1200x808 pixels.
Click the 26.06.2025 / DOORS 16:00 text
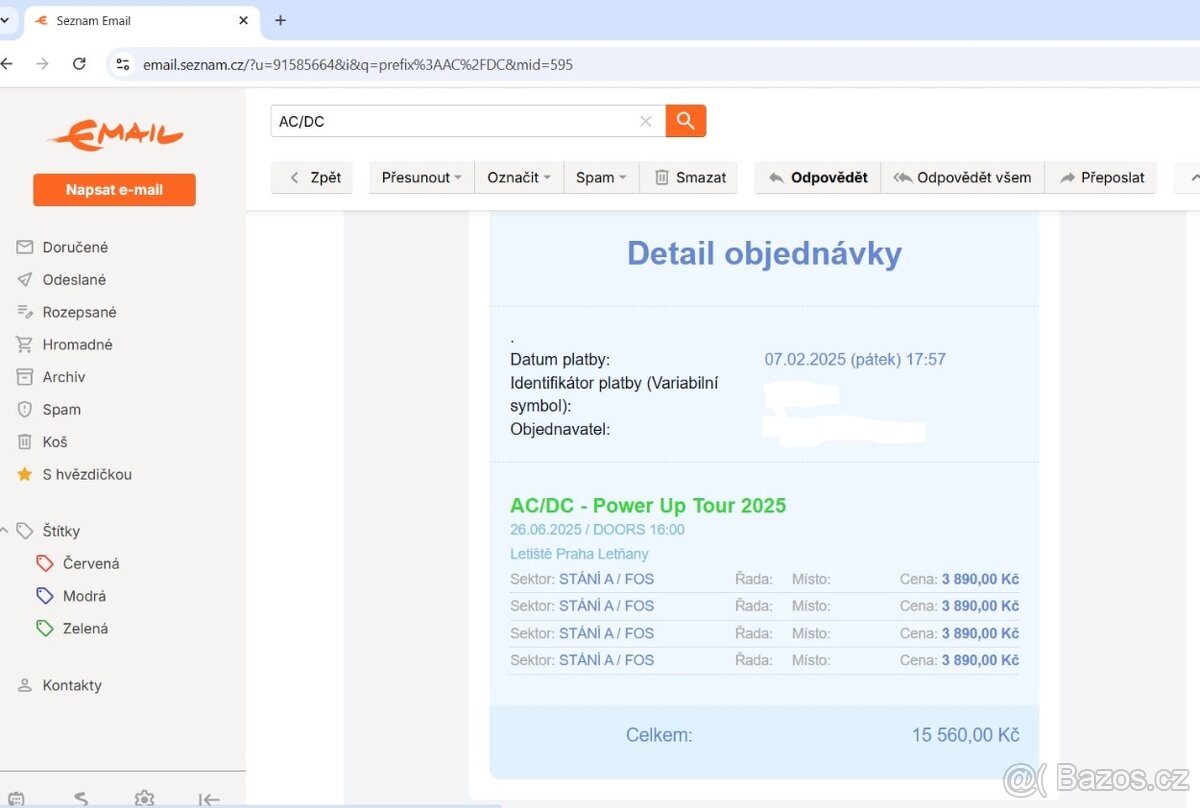coord(597,529)
